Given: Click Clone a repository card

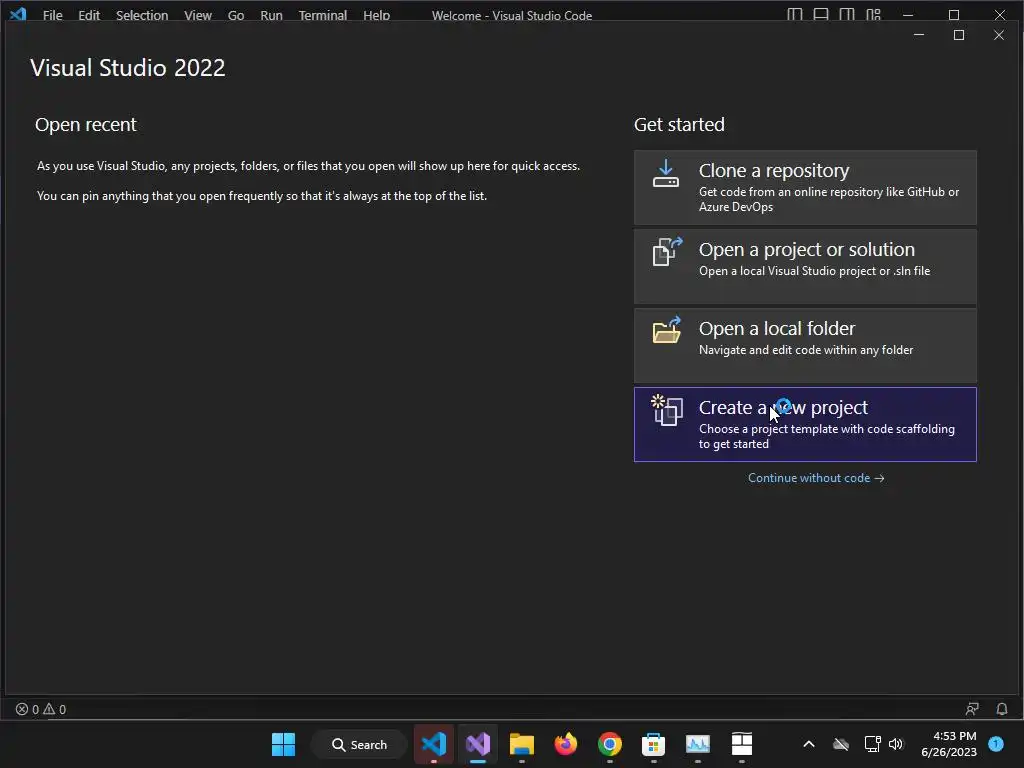Looking at the screenshot, I should (x=805, y=187).
